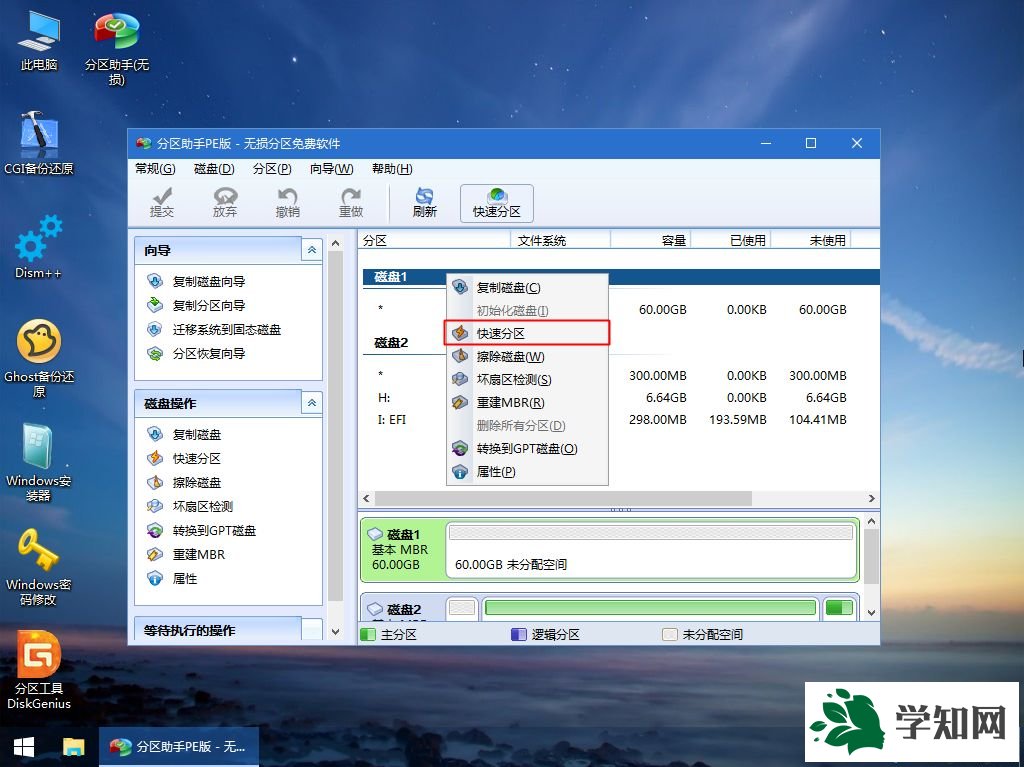Refresh the disk list via 刷新 icon
The width and height of the screenshot is (1024, 767).
423,202
